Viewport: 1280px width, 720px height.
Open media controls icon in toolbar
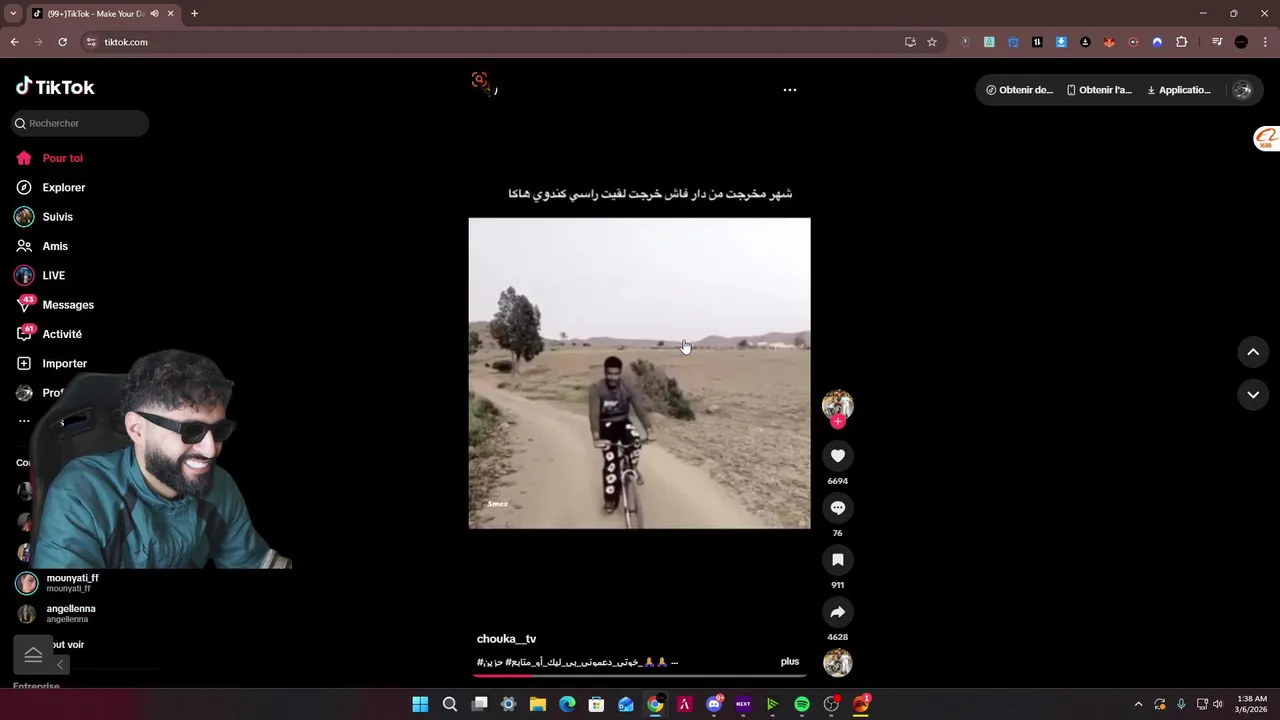[1217, 42]
